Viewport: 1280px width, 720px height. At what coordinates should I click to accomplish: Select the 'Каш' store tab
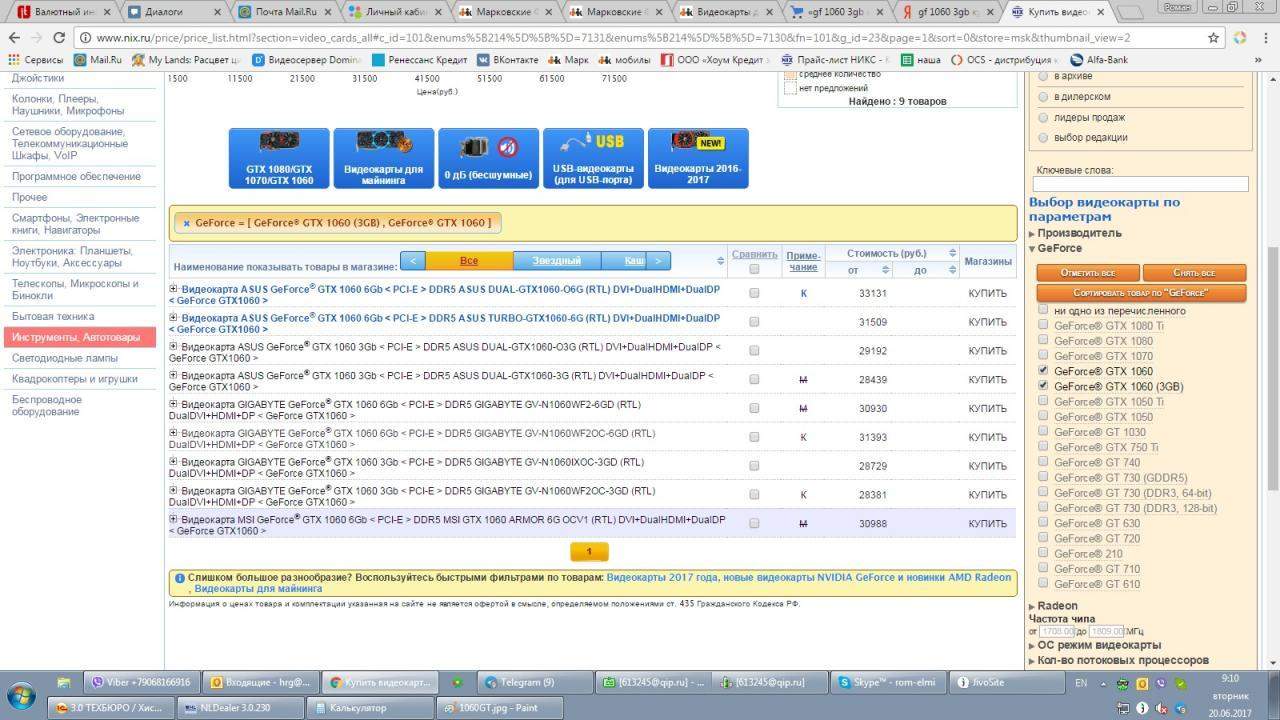(624, 260)
